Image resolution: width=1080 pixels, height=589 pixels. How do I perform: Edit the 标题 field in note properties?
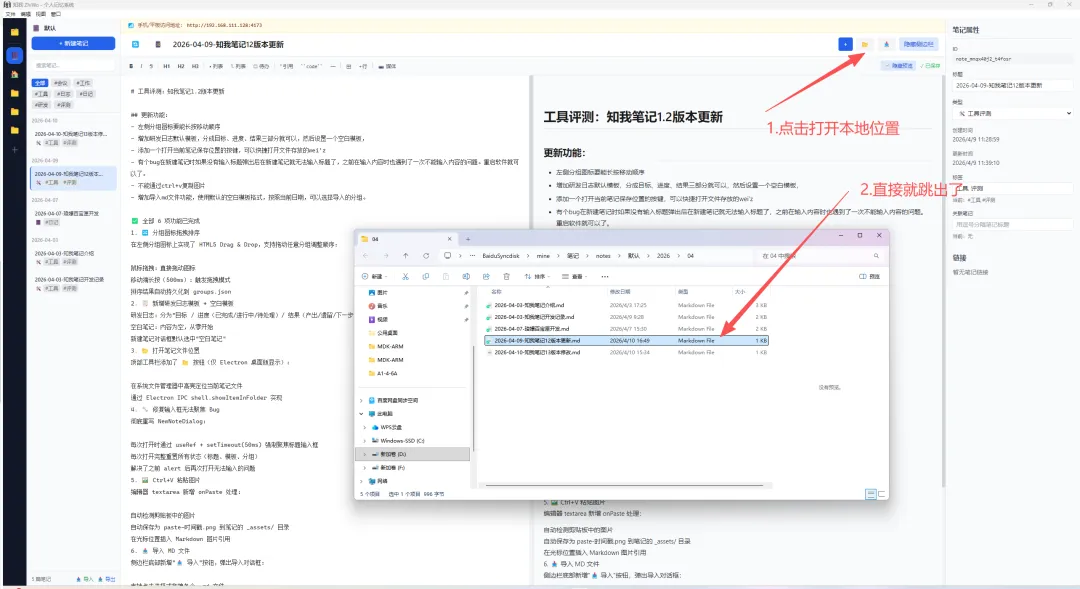tap(1012, 85)
